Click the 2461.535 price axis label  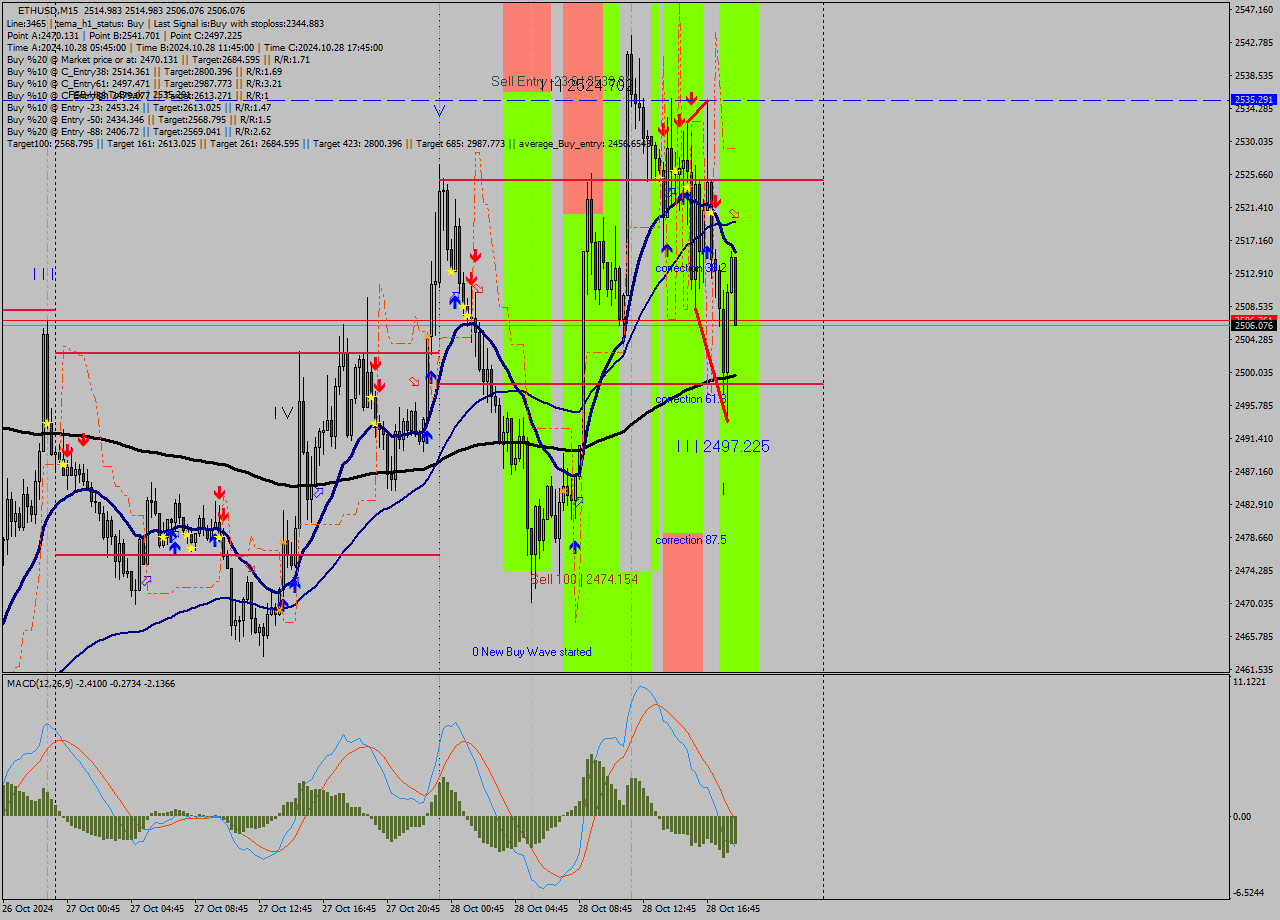pos(1254,669)
